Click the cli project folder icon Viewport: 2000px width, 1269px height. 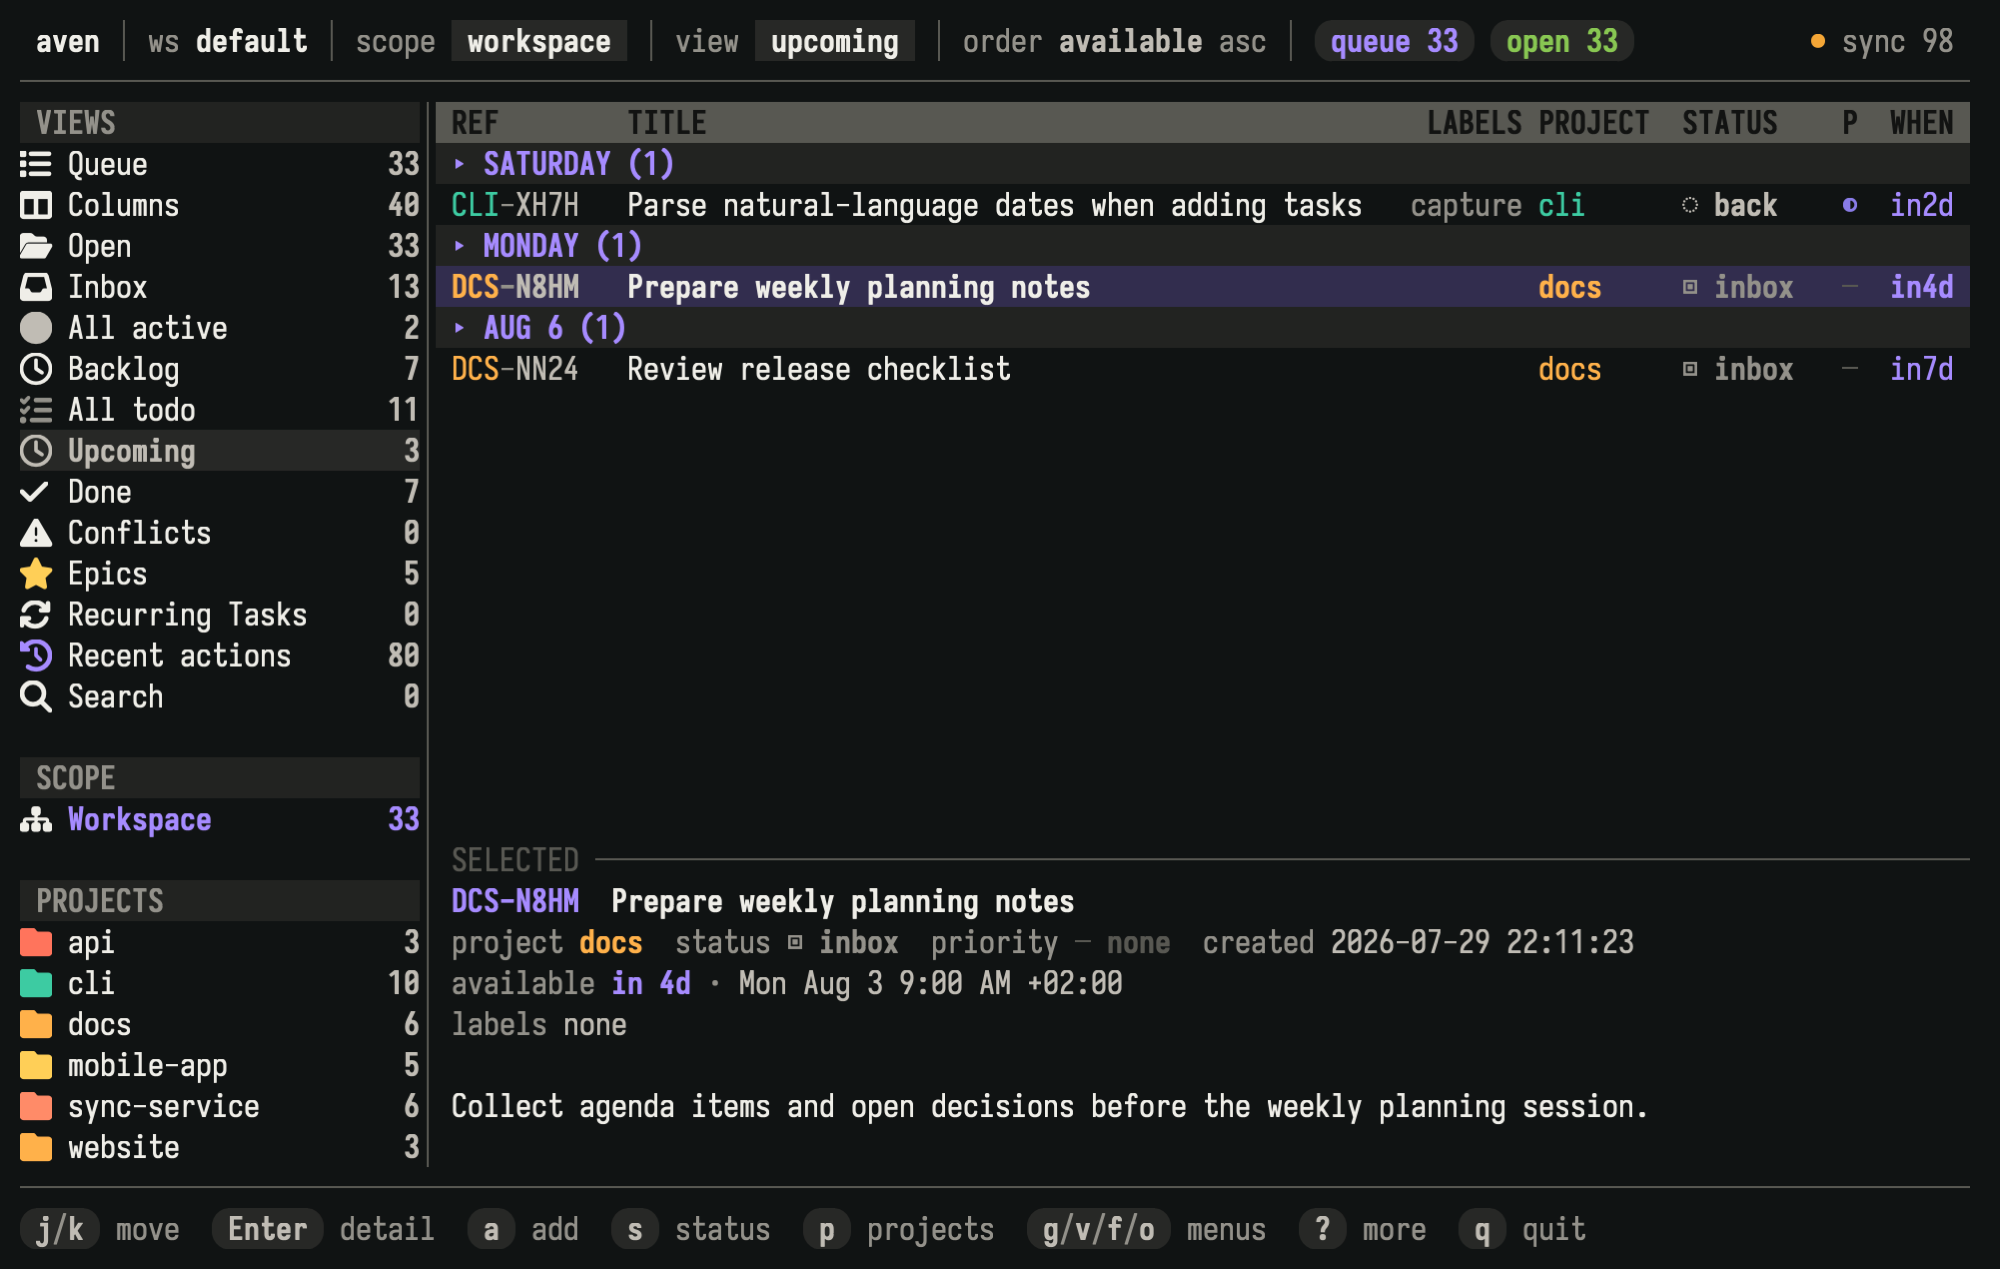[x=36, y=983]
